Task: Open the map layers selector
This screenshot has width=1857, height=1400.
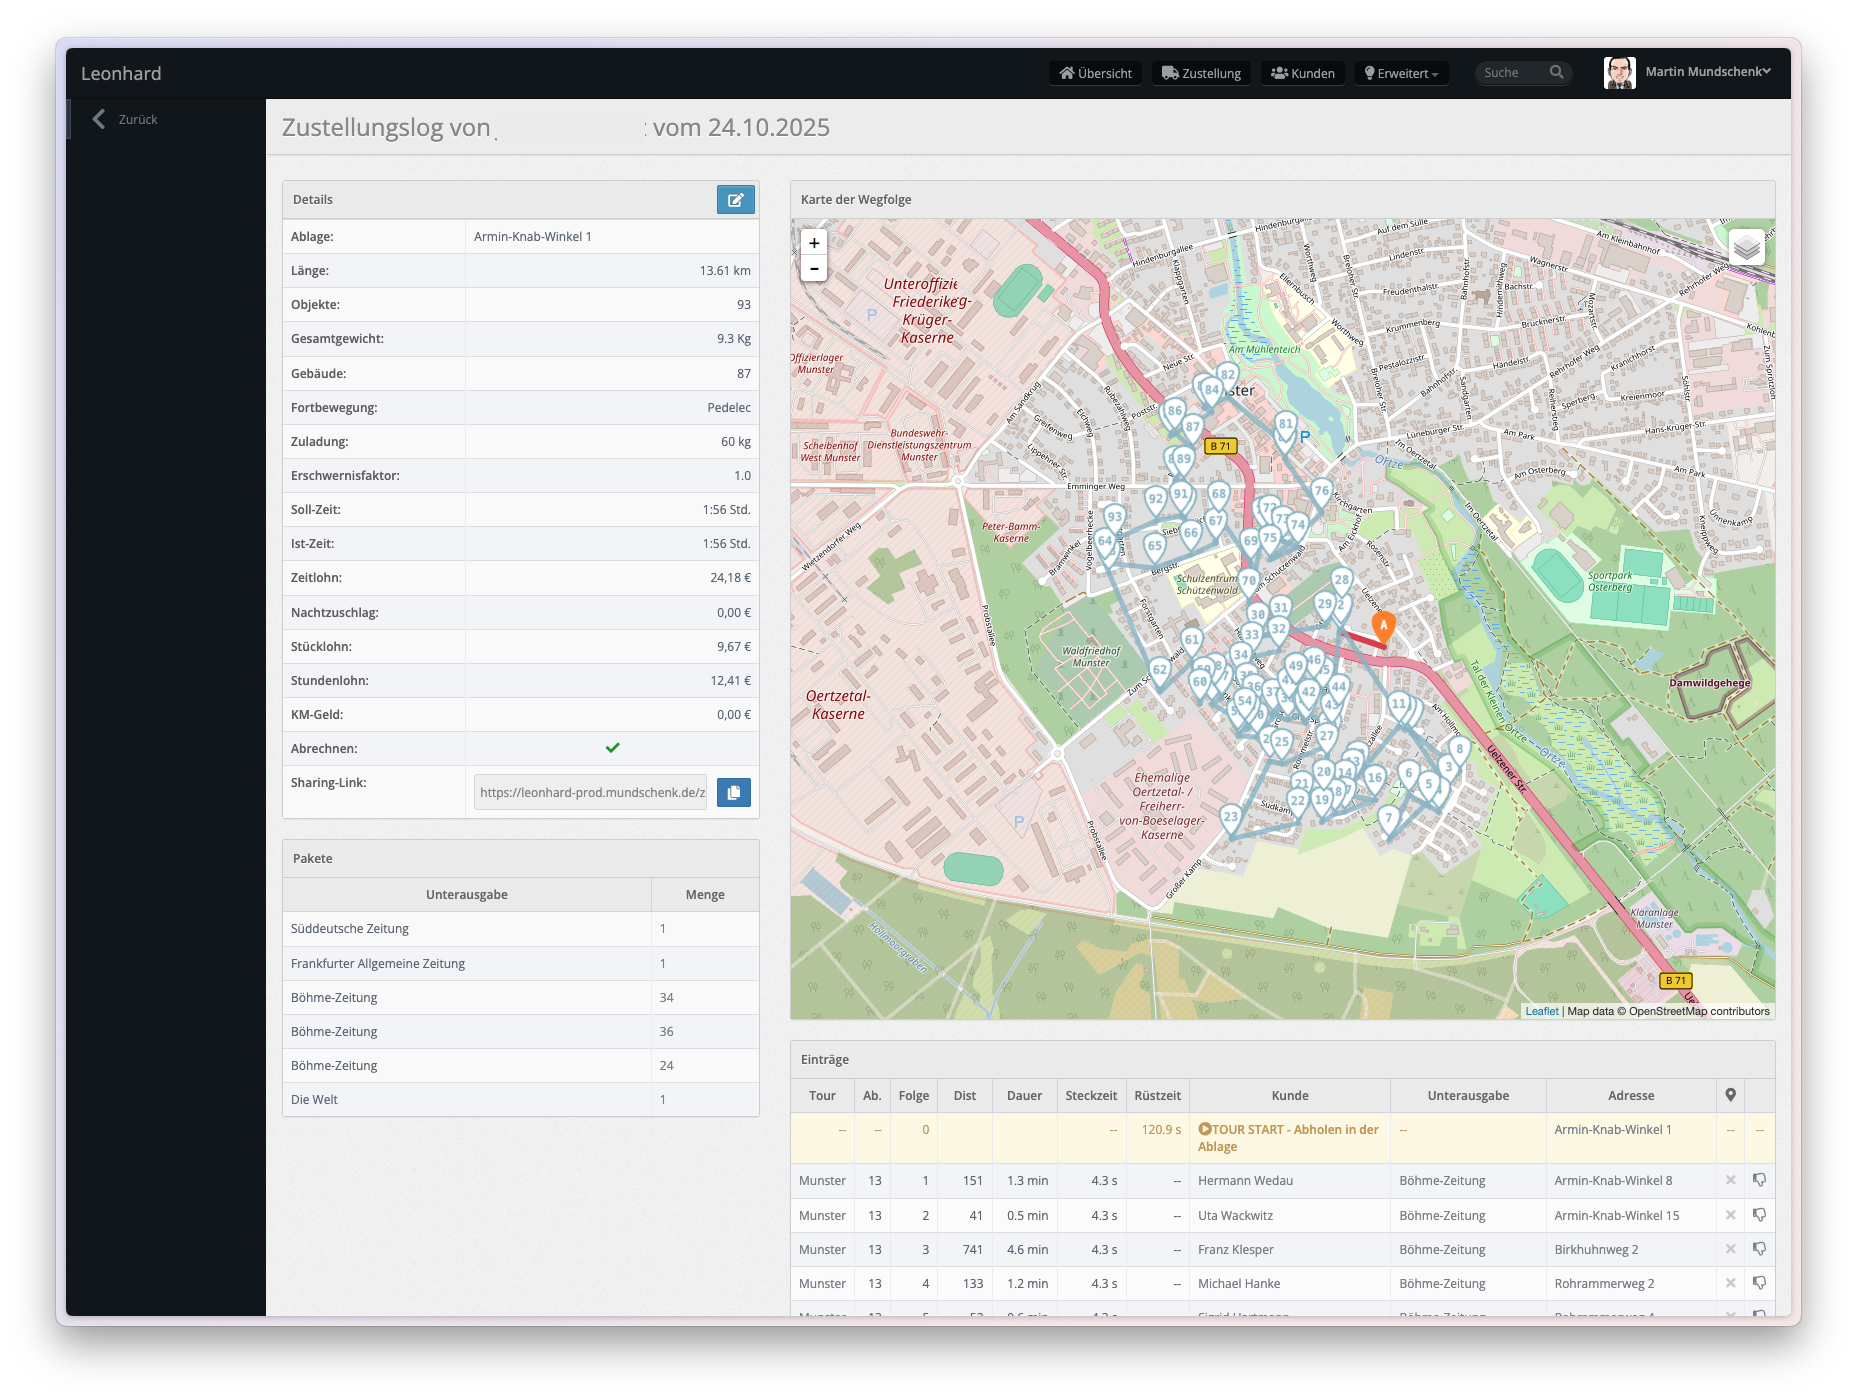Action: point(1746,246)
